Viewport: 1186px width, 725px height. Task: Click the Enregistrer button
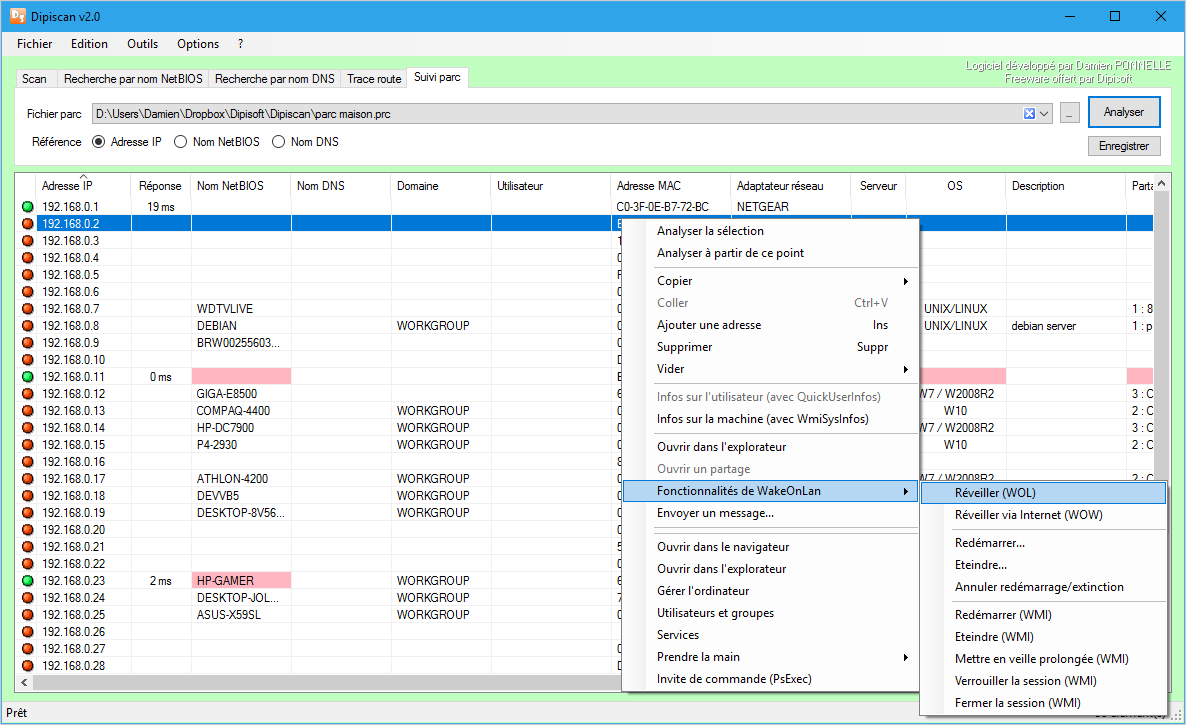pyautogui.click(x=1123, y=146)
